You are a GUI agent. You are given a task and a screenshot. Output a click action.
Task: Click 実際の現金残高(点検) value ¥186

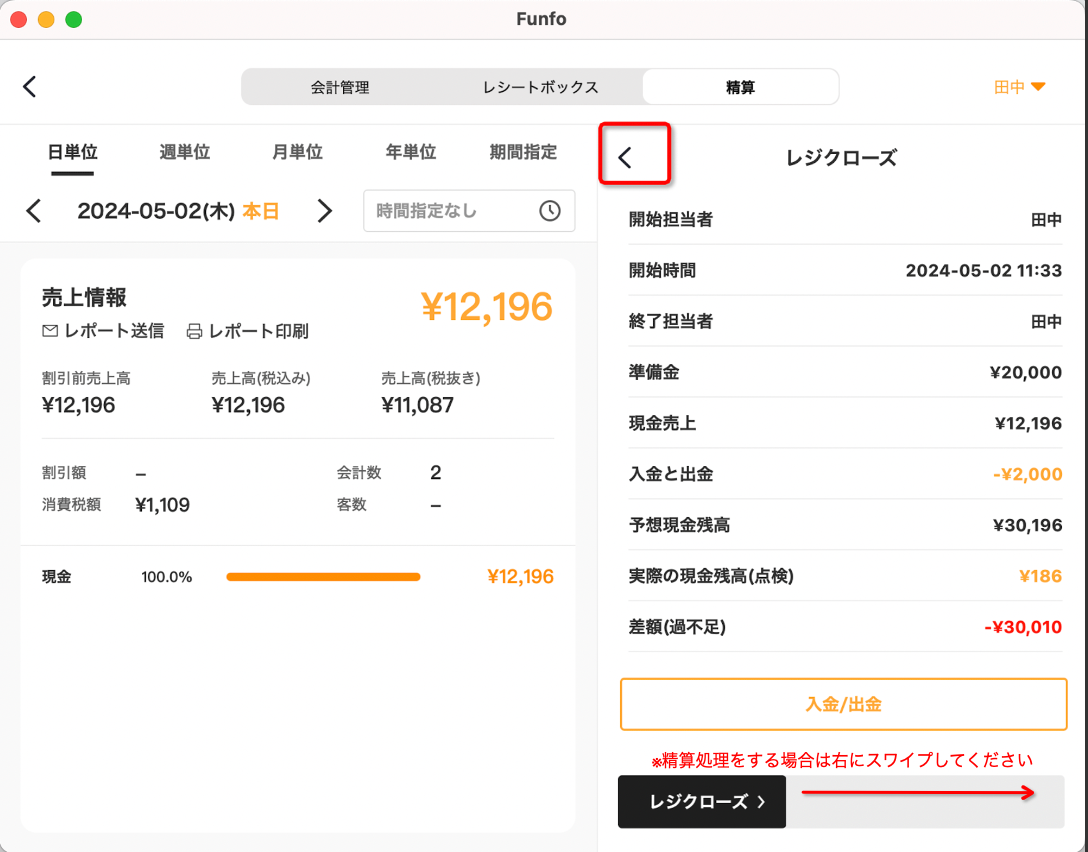point(1040,576)
